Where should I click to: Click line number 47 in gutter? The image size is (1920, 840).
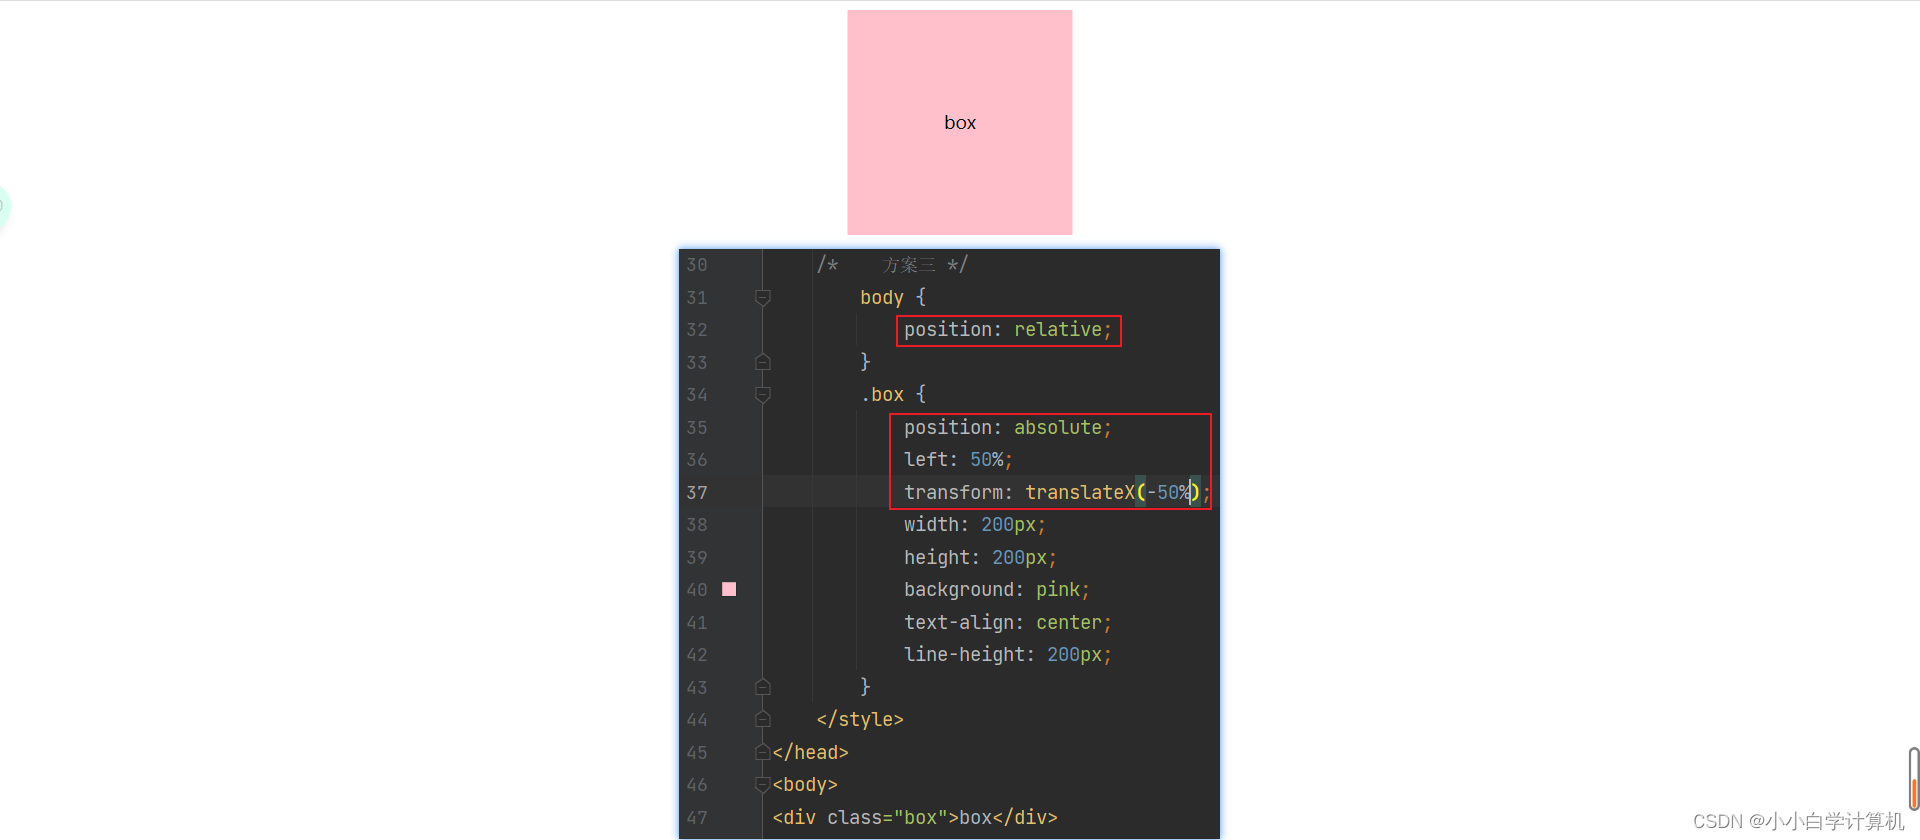click(697, 817)
